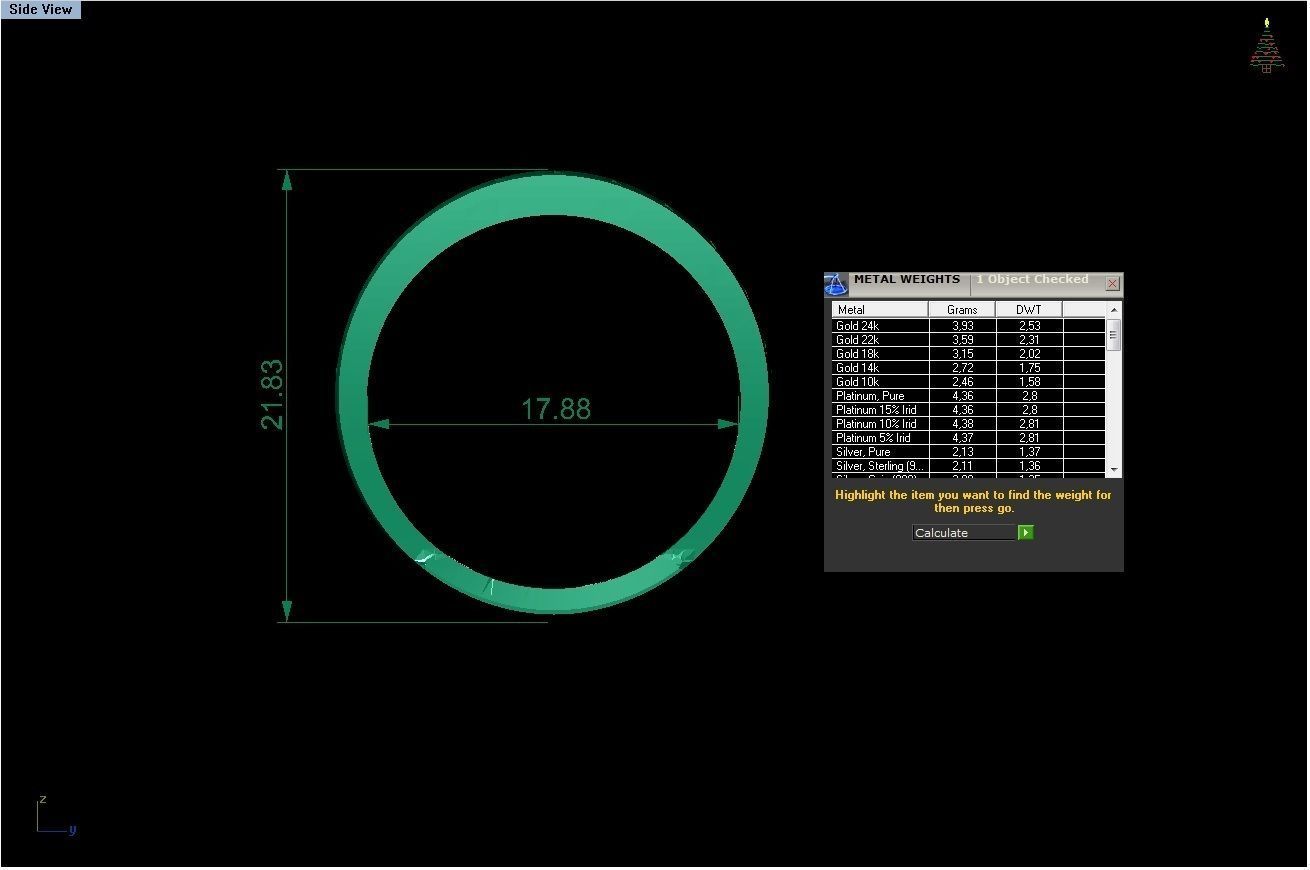Sort by the Grams column header
Screen dimensions: 1310x870
pyautogui.click(x=962, y=310)
